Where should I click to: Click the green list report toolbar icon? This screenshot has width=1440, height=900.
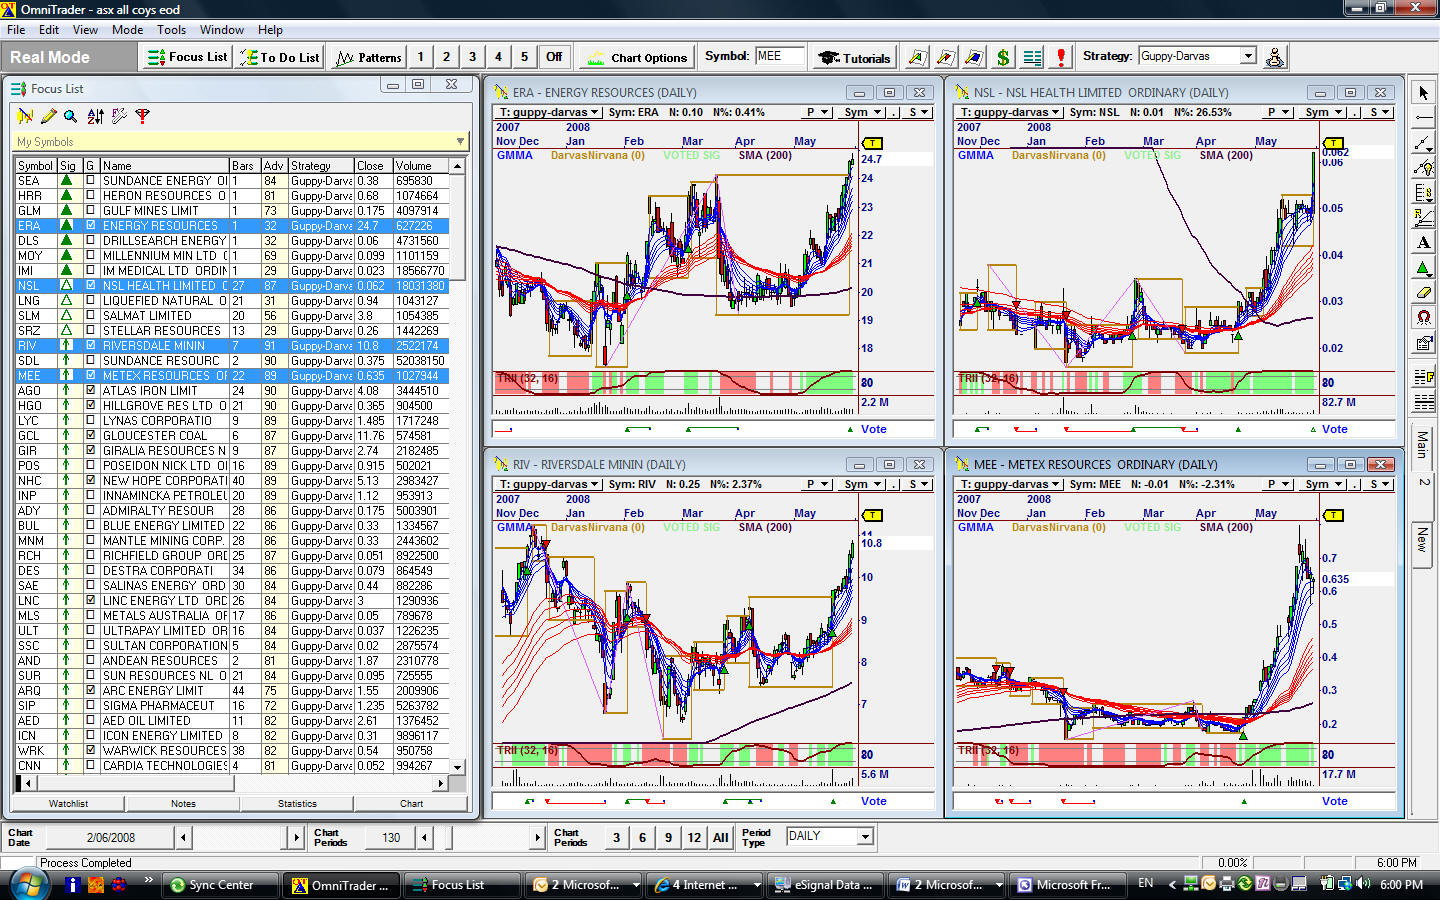[1032, 57]
